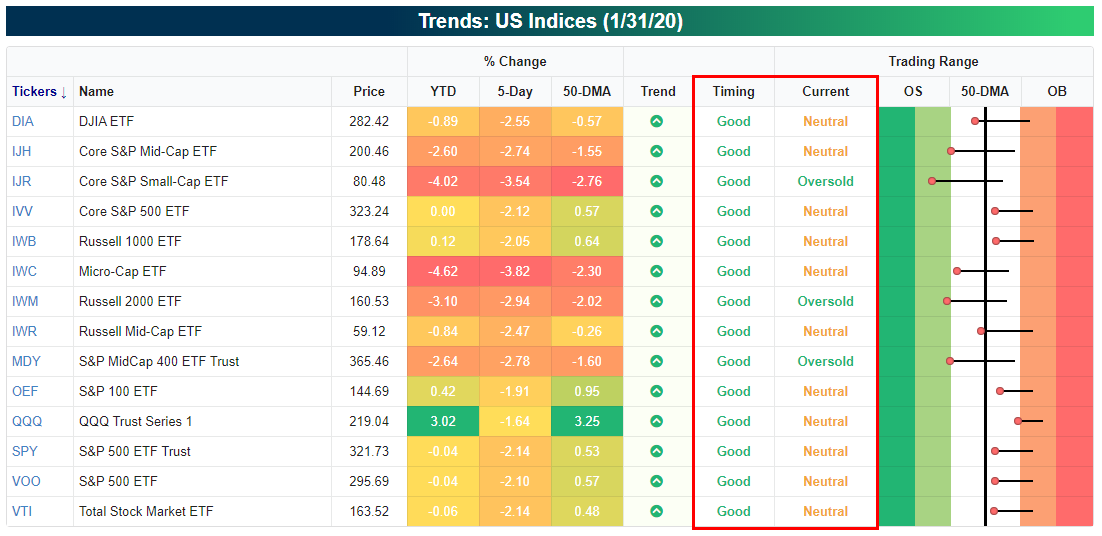The height and width of the screenshot is (536, 1102).
Task: Open the IJH ticker link
Action: tap(21, 151)
